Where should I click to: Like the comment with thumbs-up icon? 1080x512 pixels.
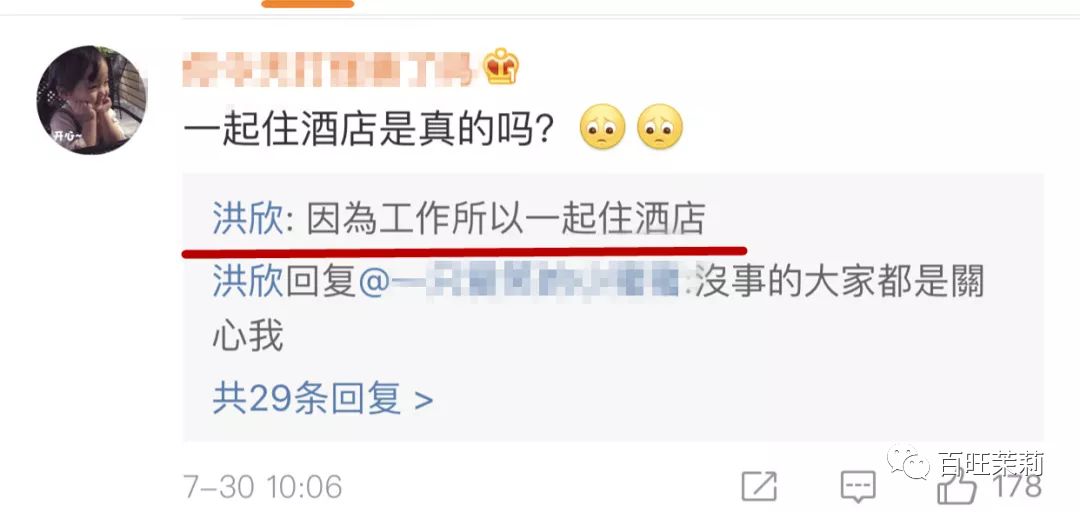pos(957,485)
